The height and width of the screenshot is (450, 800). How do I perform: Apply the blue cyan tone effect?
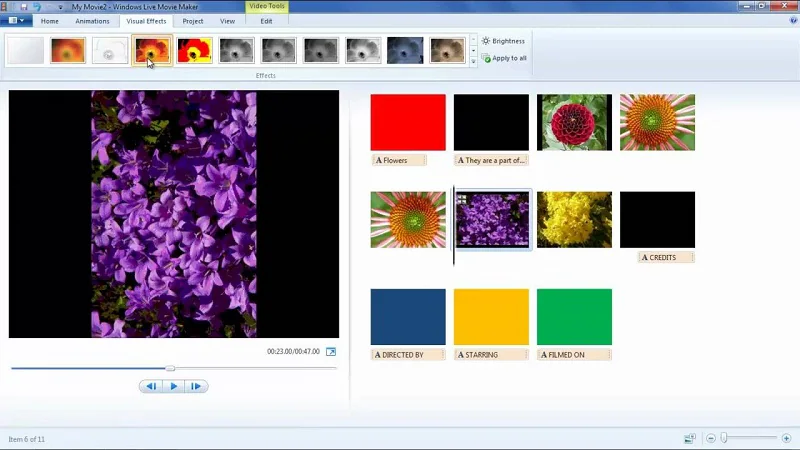click(405, 51)
